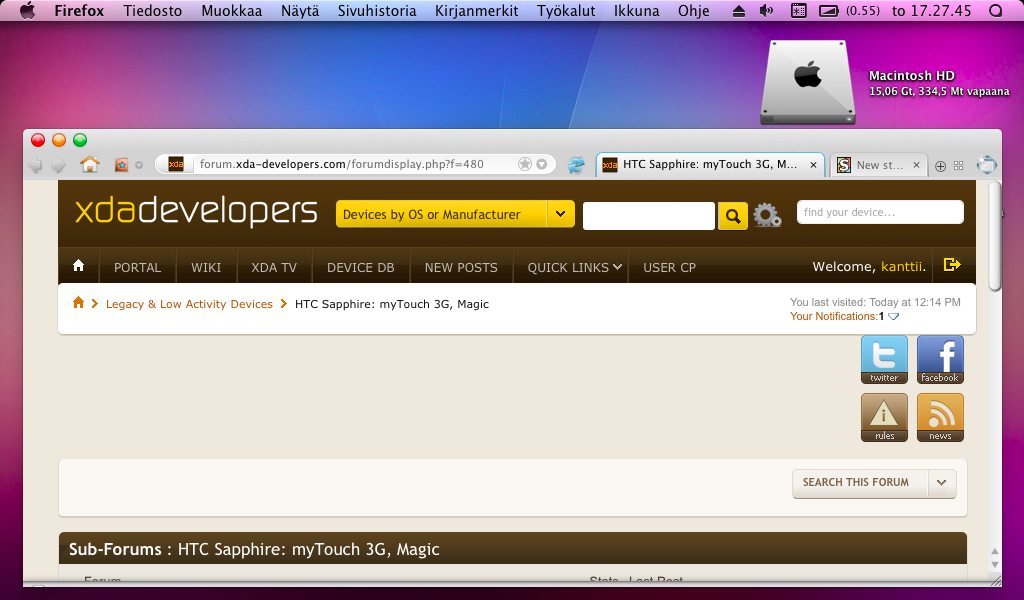Click Firefox's home button in the toolbar

(x=88, y=164)
